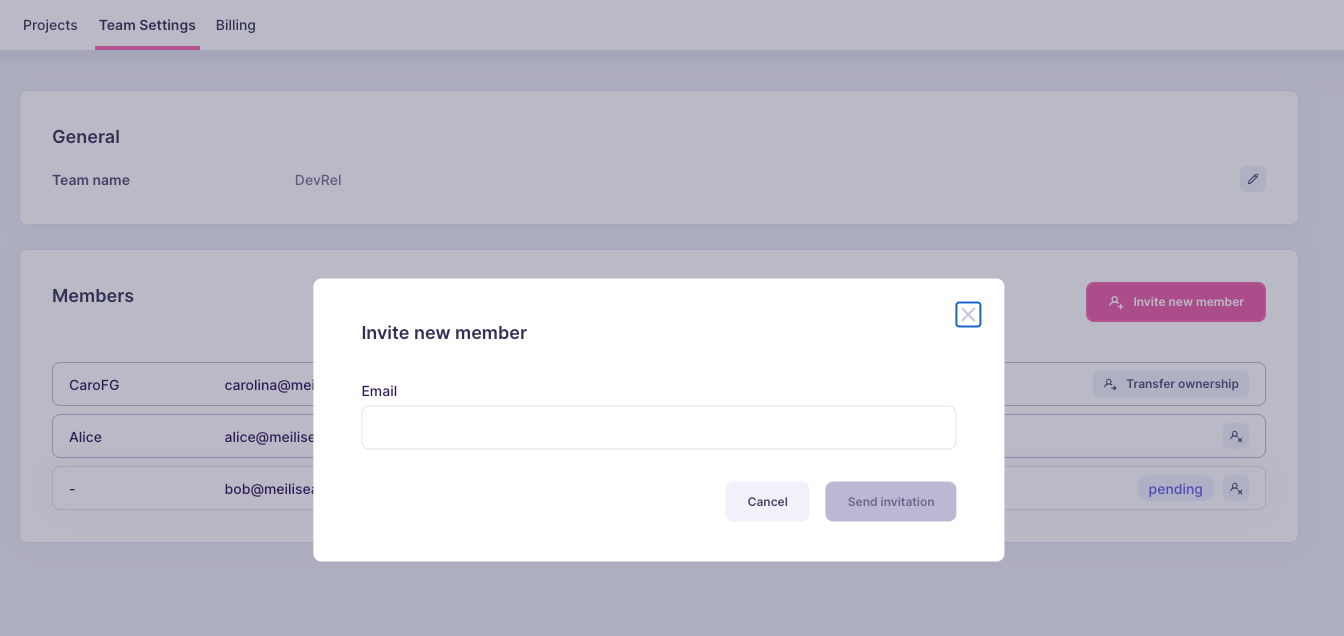
Task: Click the Send invitation button
Action: click(891, 502)
